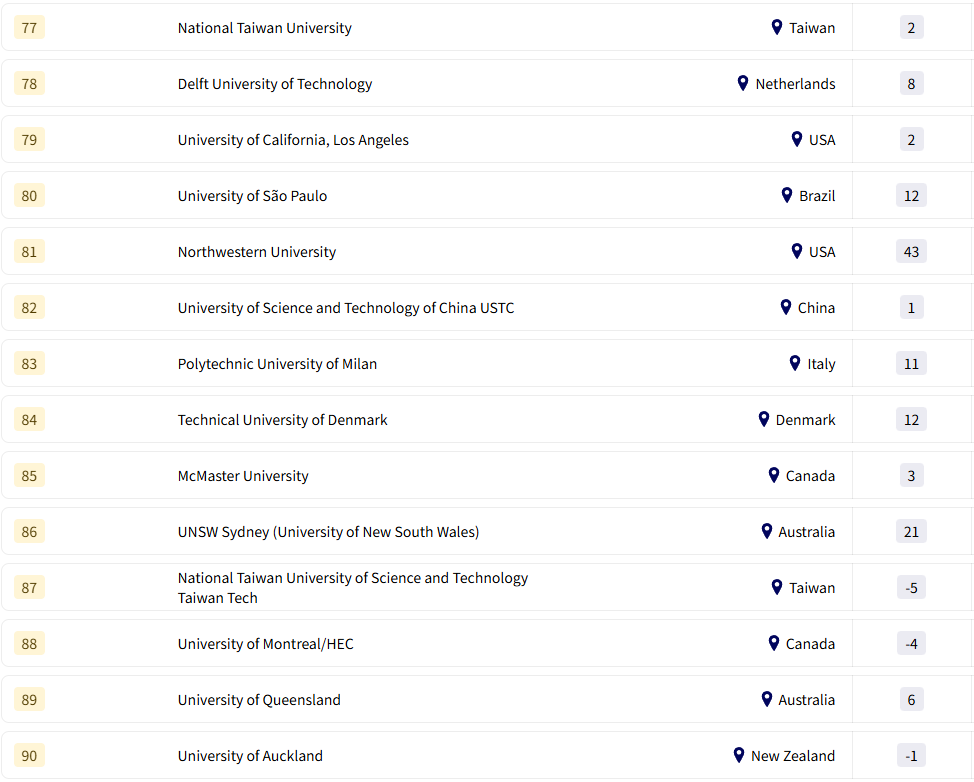Open the Delft University of Technology entry
Viewport: 974px width, 782px height.
275,84
